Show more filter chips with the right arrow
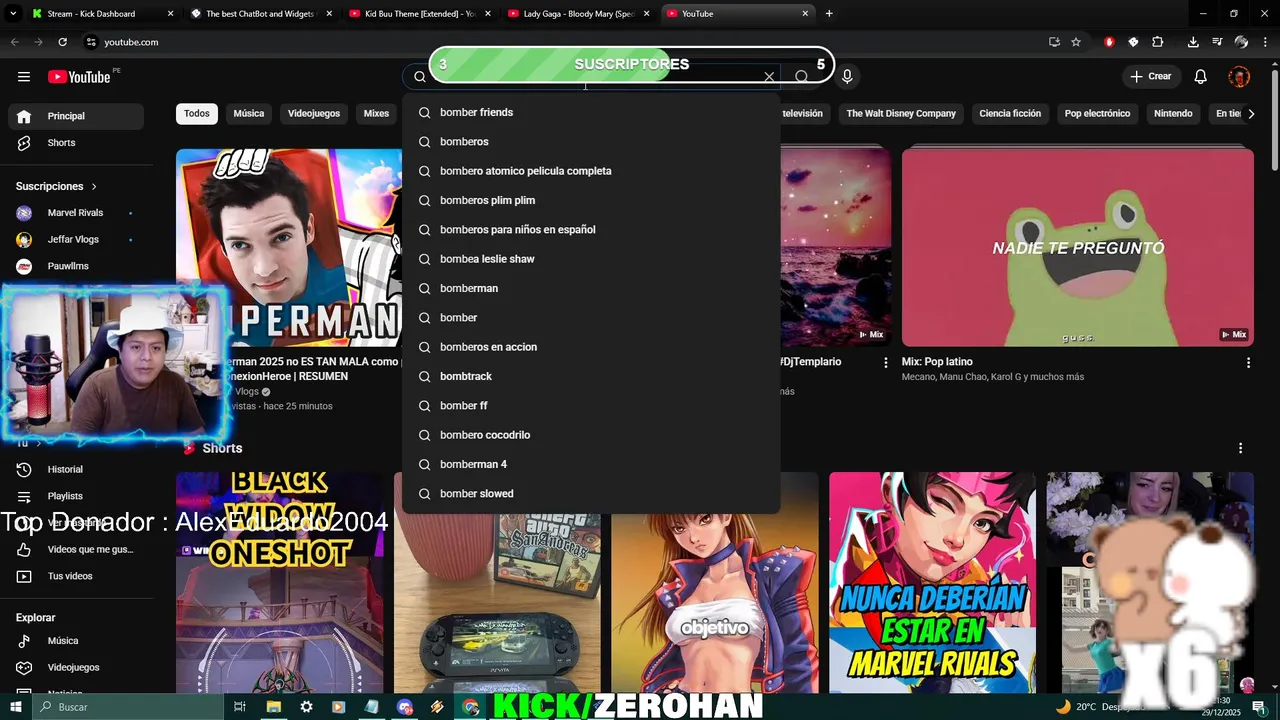Screen dimensions: 1280x720 1251,114
